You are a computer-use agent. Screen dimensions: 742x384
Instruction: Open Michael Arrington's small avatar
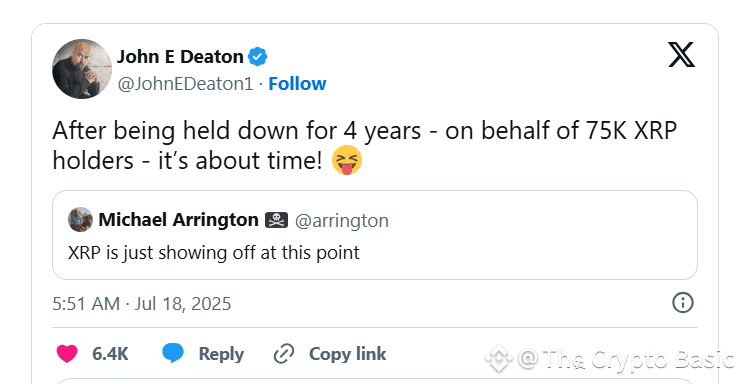point(80,220)
